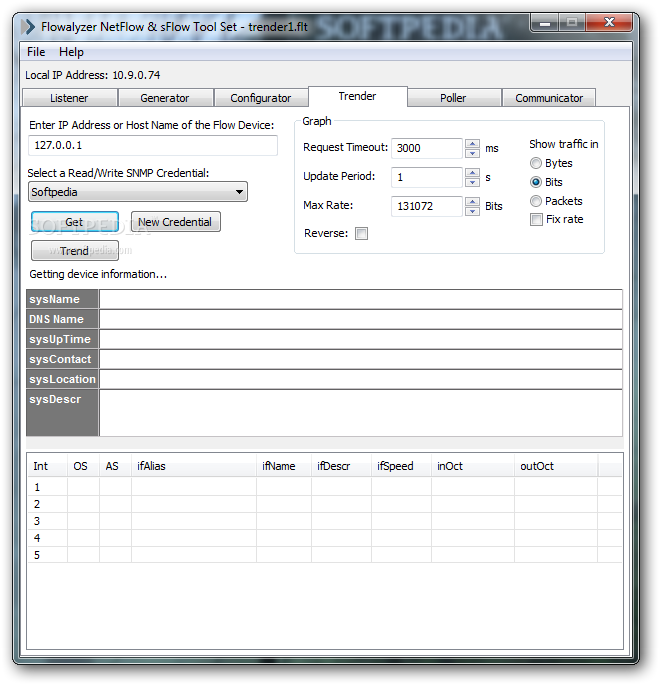660x685 pixels.
Task: Click the ifName column header
Action: point(284,466)
